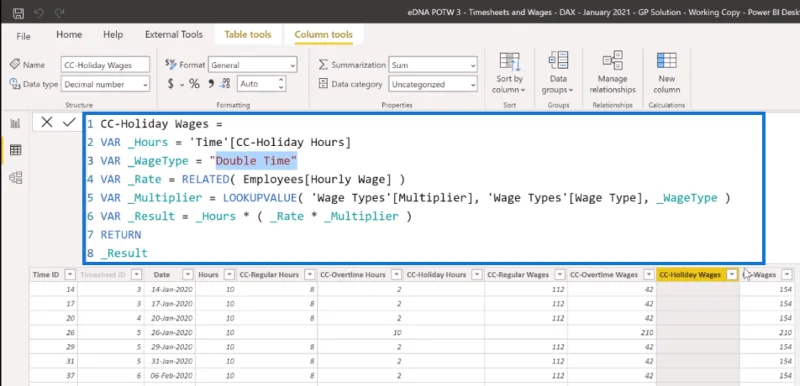The width and height of the screenshot is (800, 386).
Task: Open the Time ID column filter dropdown
Action: 70,275
